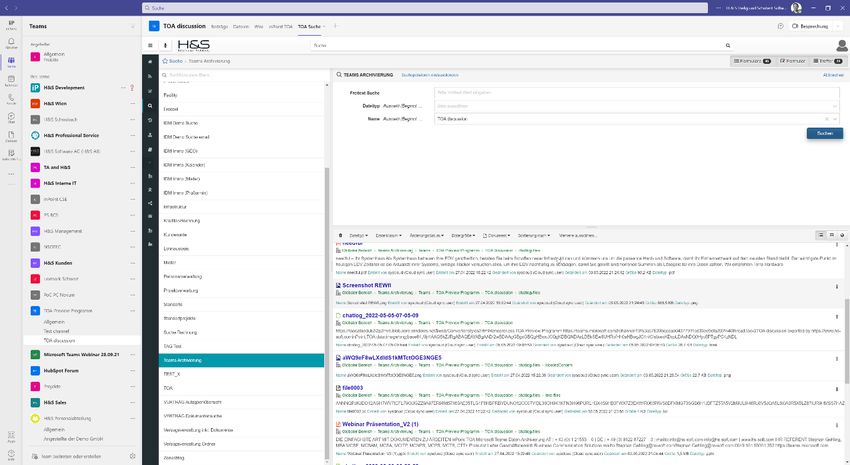Switch to the Beiträge tab
This screenshot has height=465, width=850.
tap(219, 27)
